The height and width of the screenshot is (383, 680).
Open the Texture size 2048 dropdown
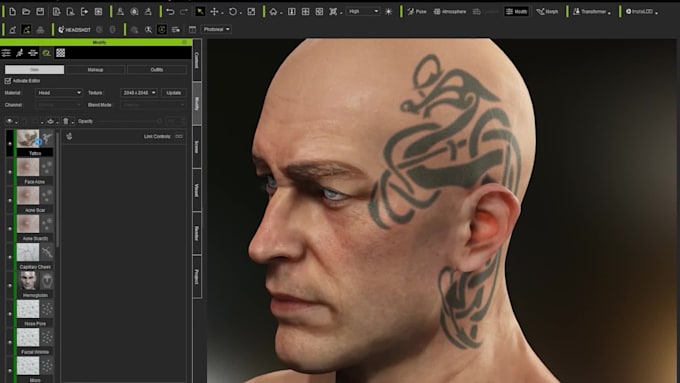pyautogui.click(x=139, y=93)
